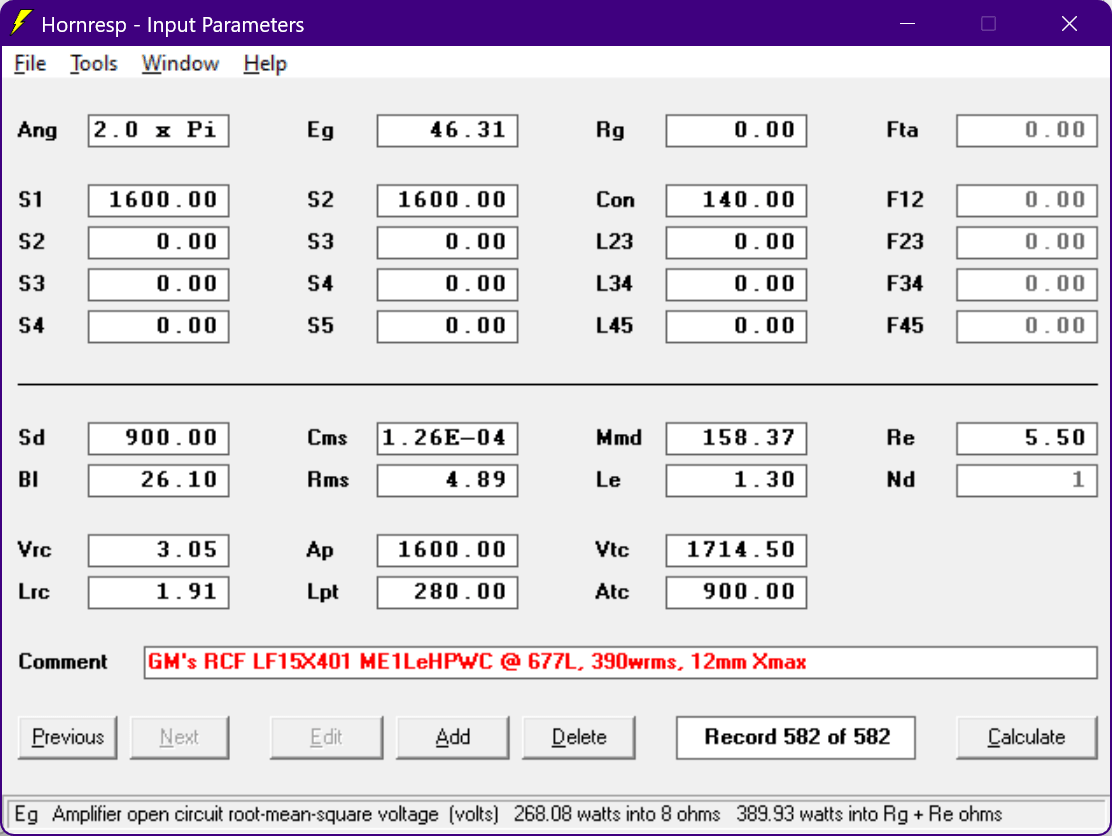Delete the current record

[579, 737]
